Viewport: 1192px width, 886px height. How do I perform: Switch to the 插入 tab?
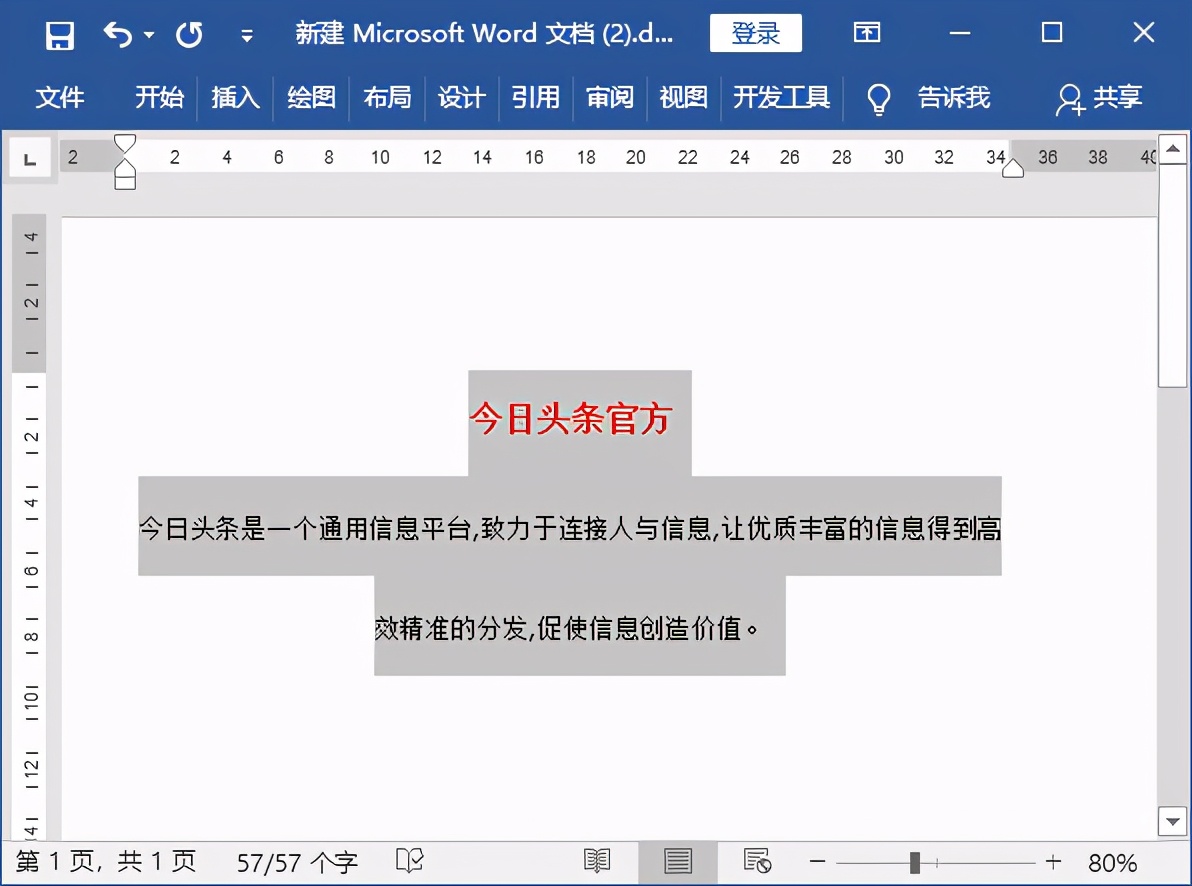pos(235,97)
